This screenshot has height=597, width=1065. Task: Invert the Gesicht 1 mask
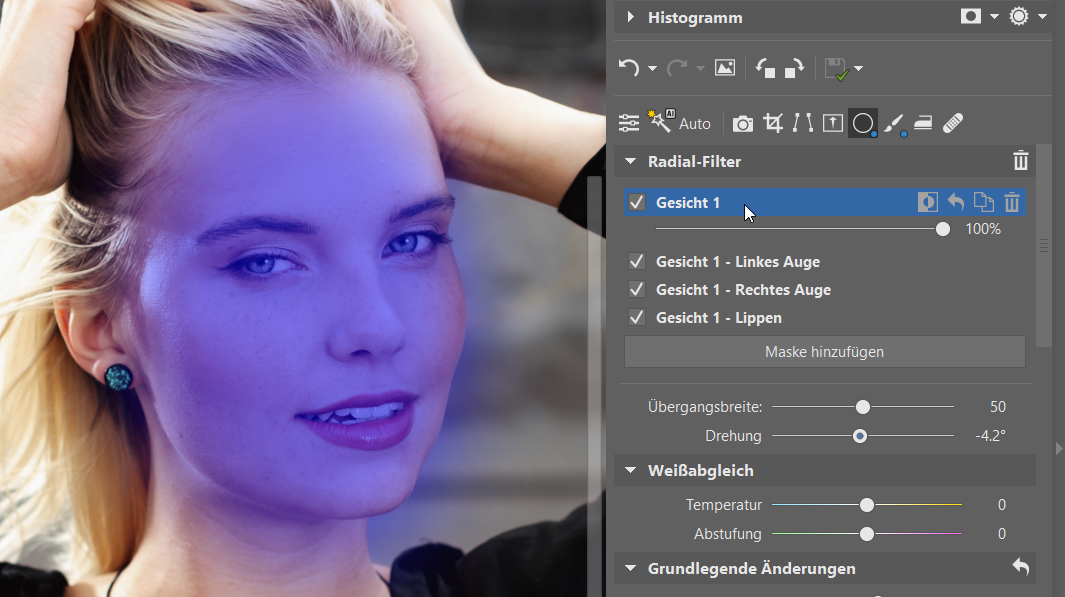coord(927,203)
